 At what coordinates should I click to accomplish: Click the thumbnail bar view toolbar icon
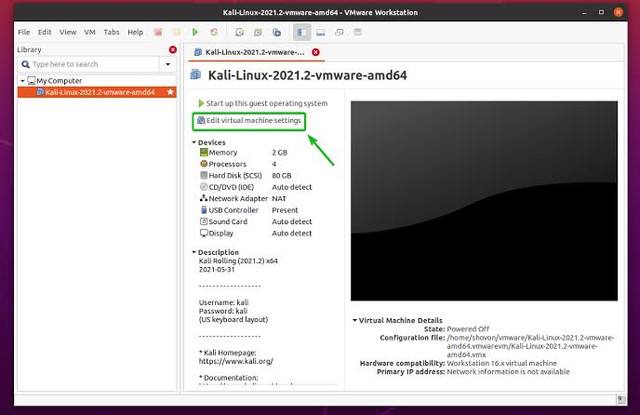pyautogui.click(x=320, y=32)
